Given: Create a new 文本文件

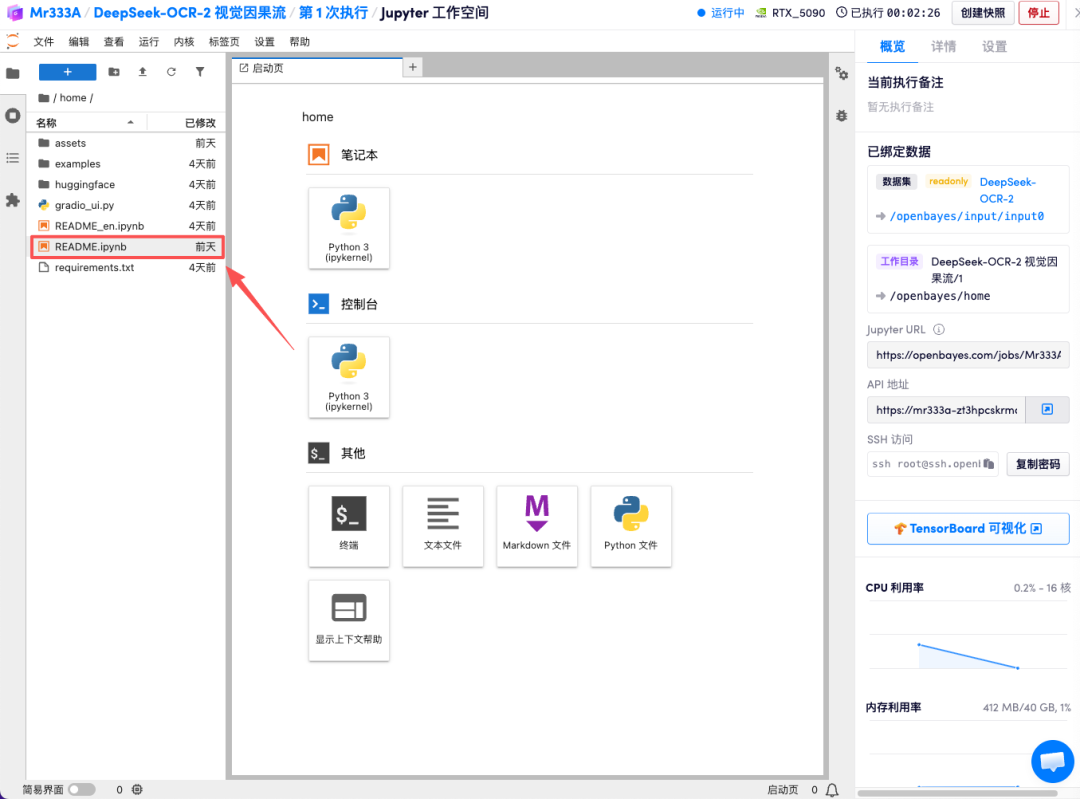Looking at the screenshot, I should click(x=443, y=526).
